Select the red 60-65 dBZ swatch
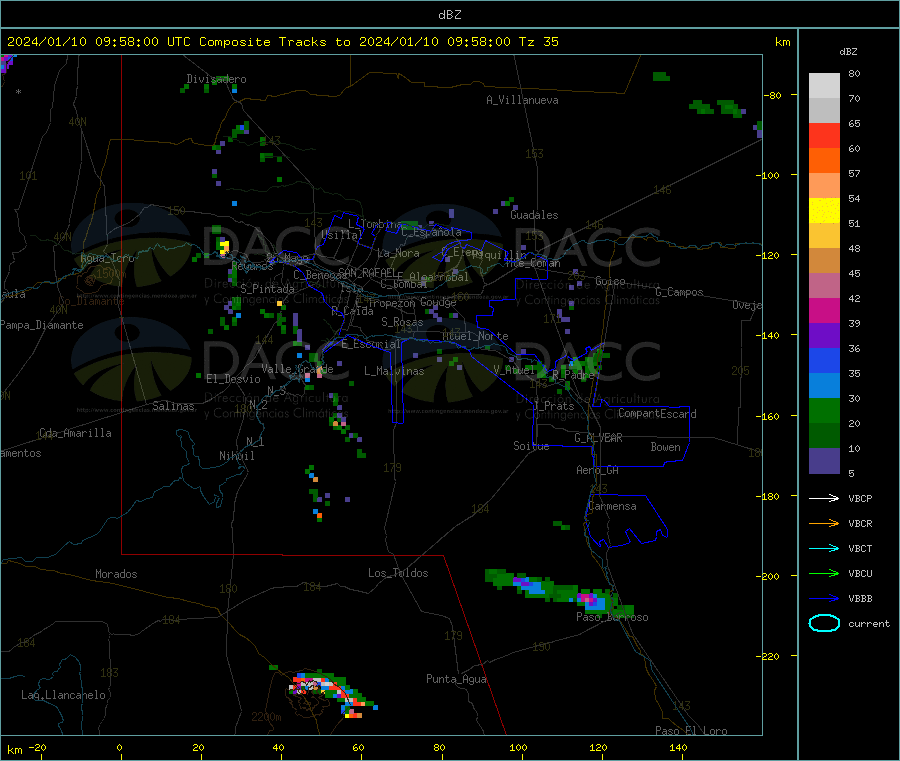 [x=824, y=135]
